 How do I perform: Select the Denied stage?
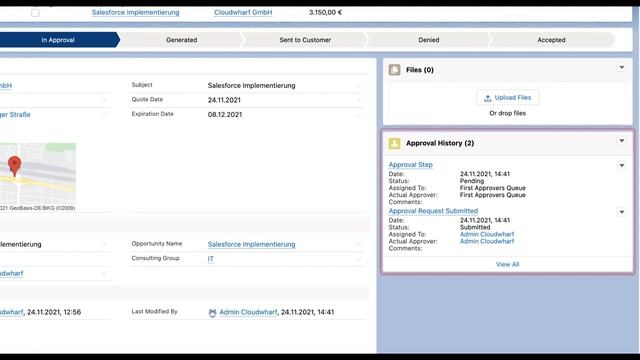pos(429,40)
